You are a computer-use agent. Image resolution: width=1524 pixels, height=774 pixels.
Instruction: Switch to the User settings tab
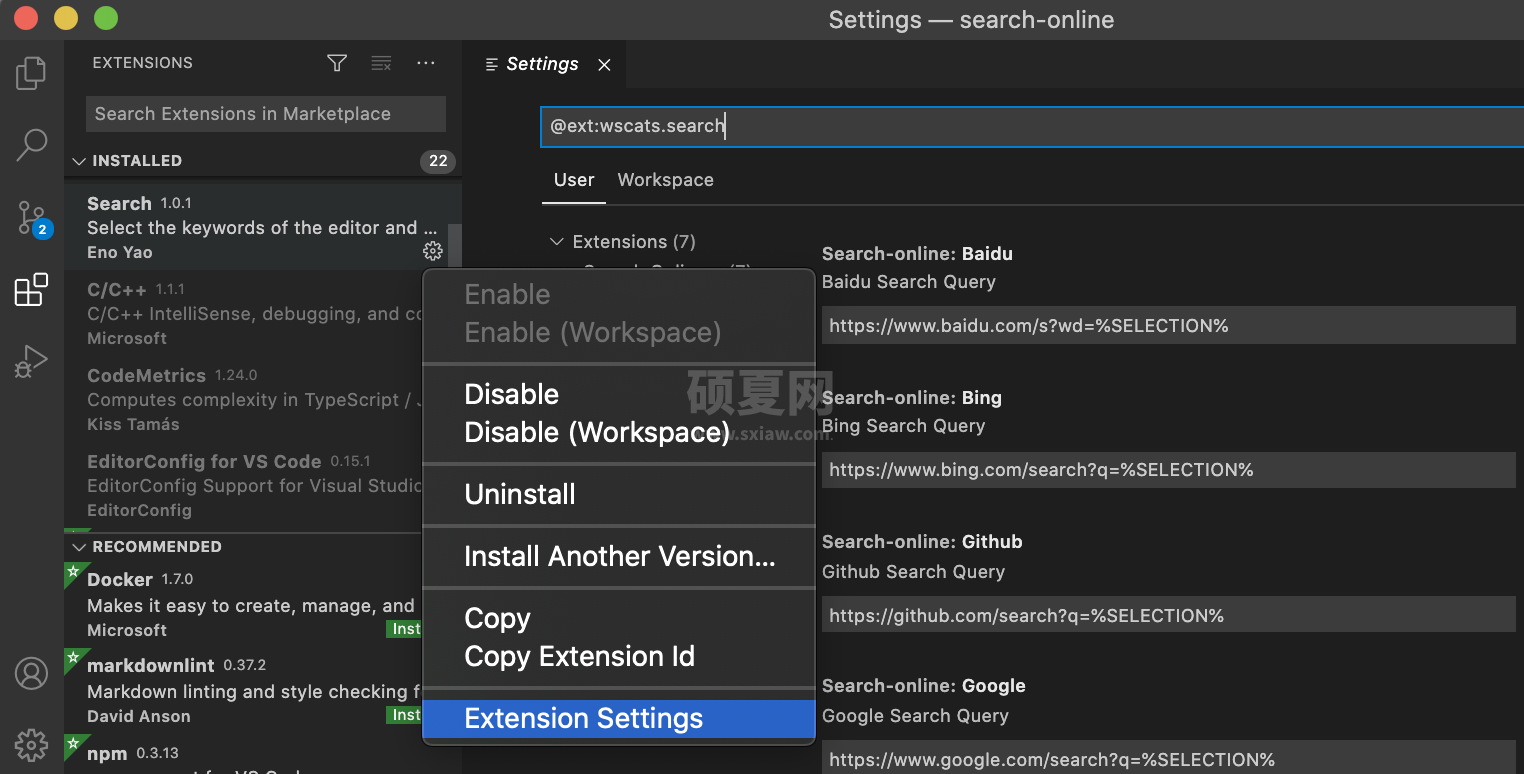pos(574,180)
